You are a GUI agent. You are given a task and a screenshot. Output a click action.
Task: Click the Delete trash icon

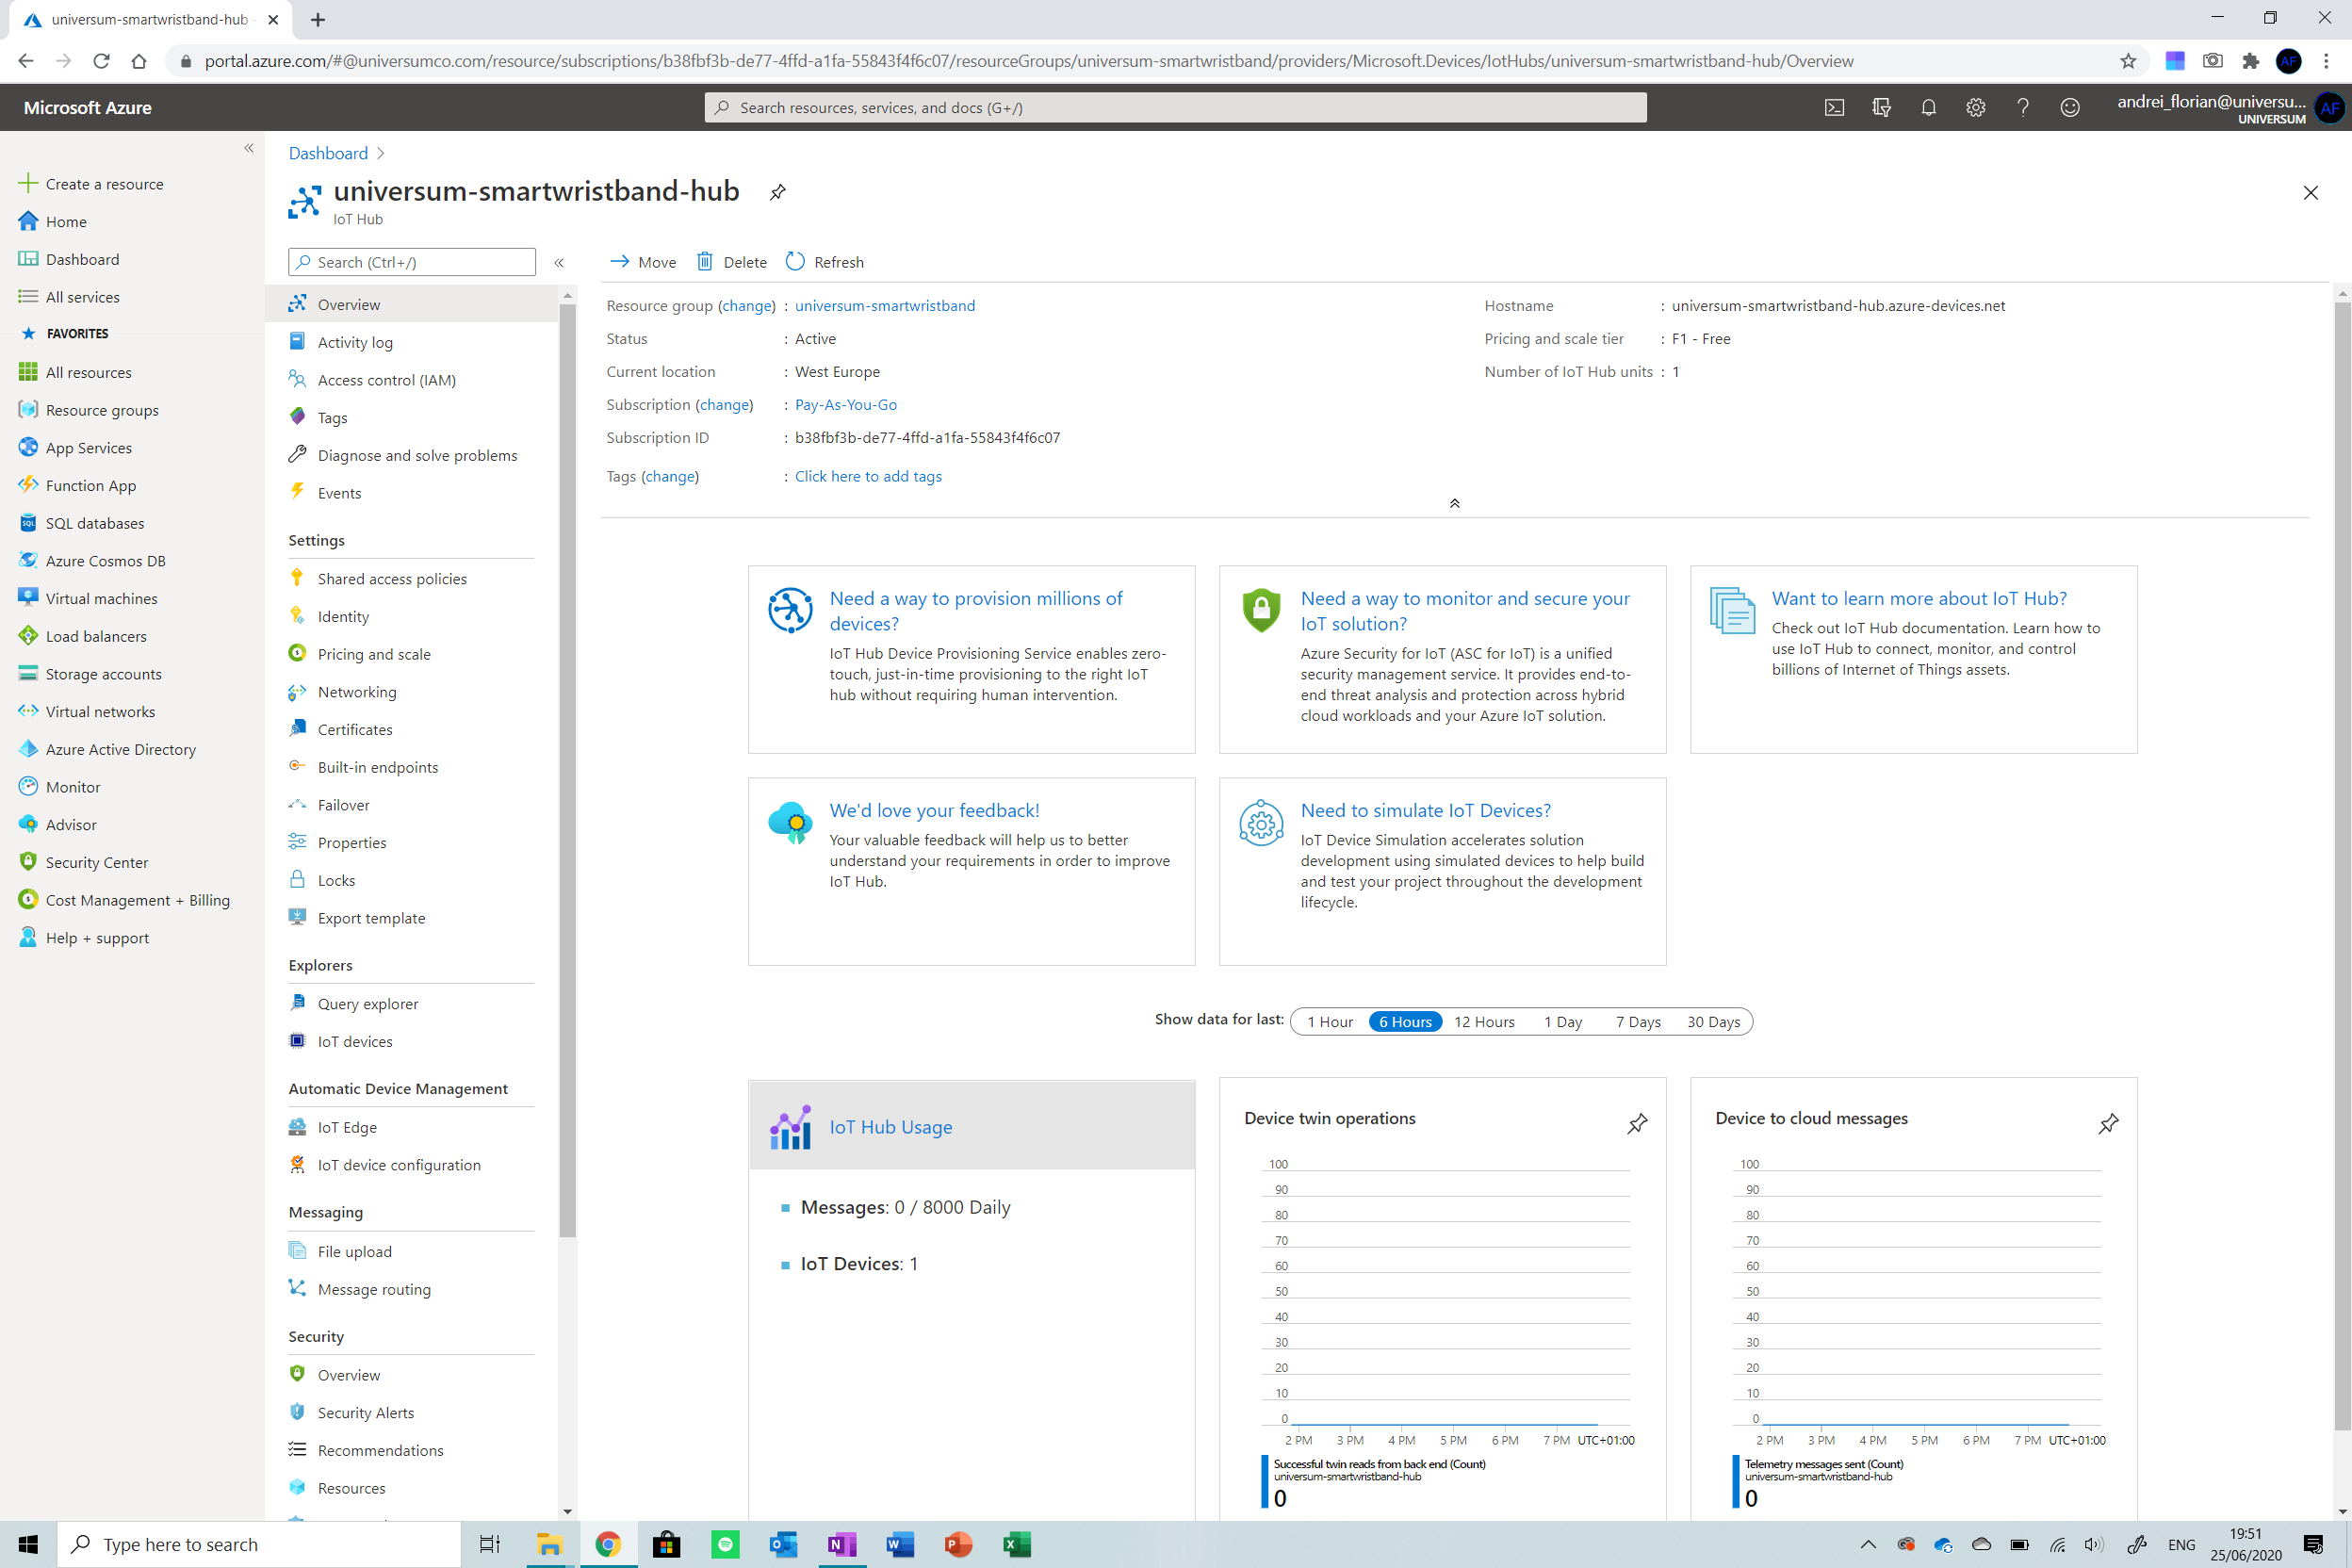pyautogui.click(x=705, y=262)
